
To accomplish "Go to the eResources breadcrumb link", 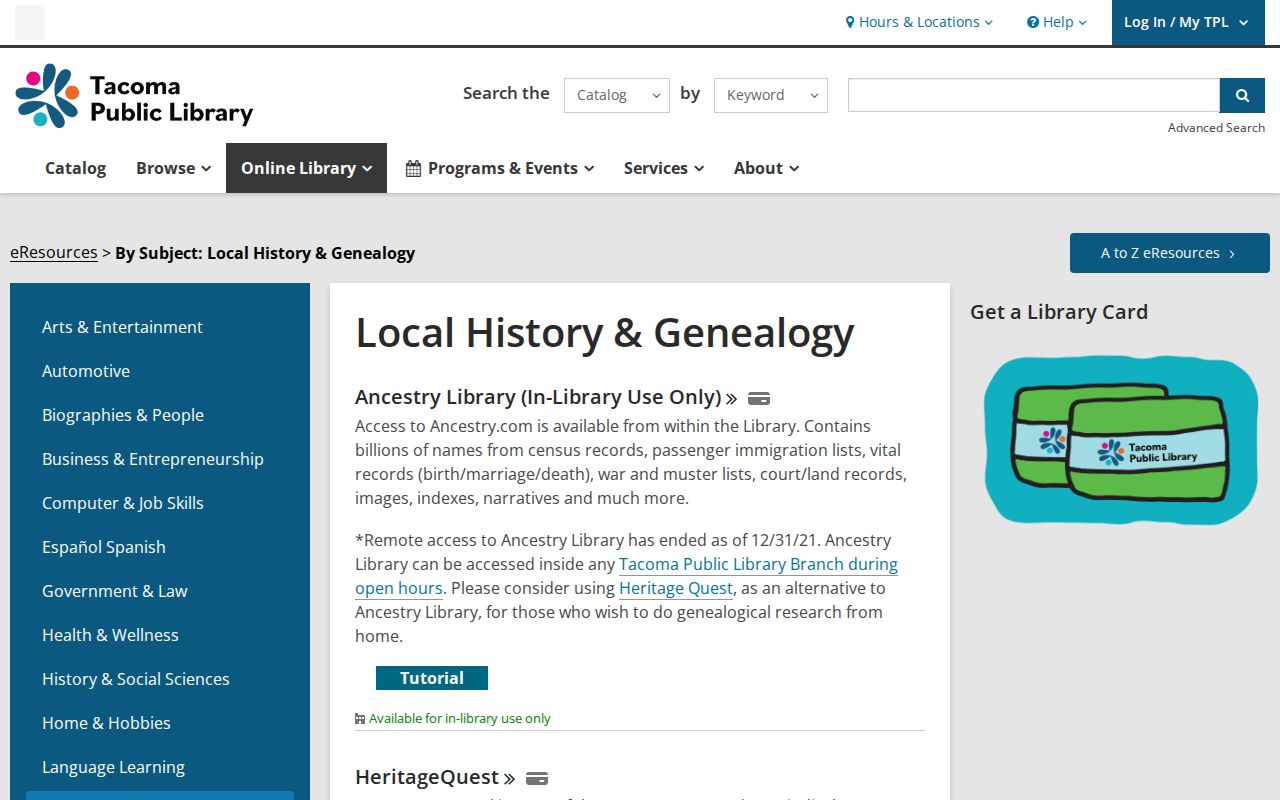I will click(54, 252).
